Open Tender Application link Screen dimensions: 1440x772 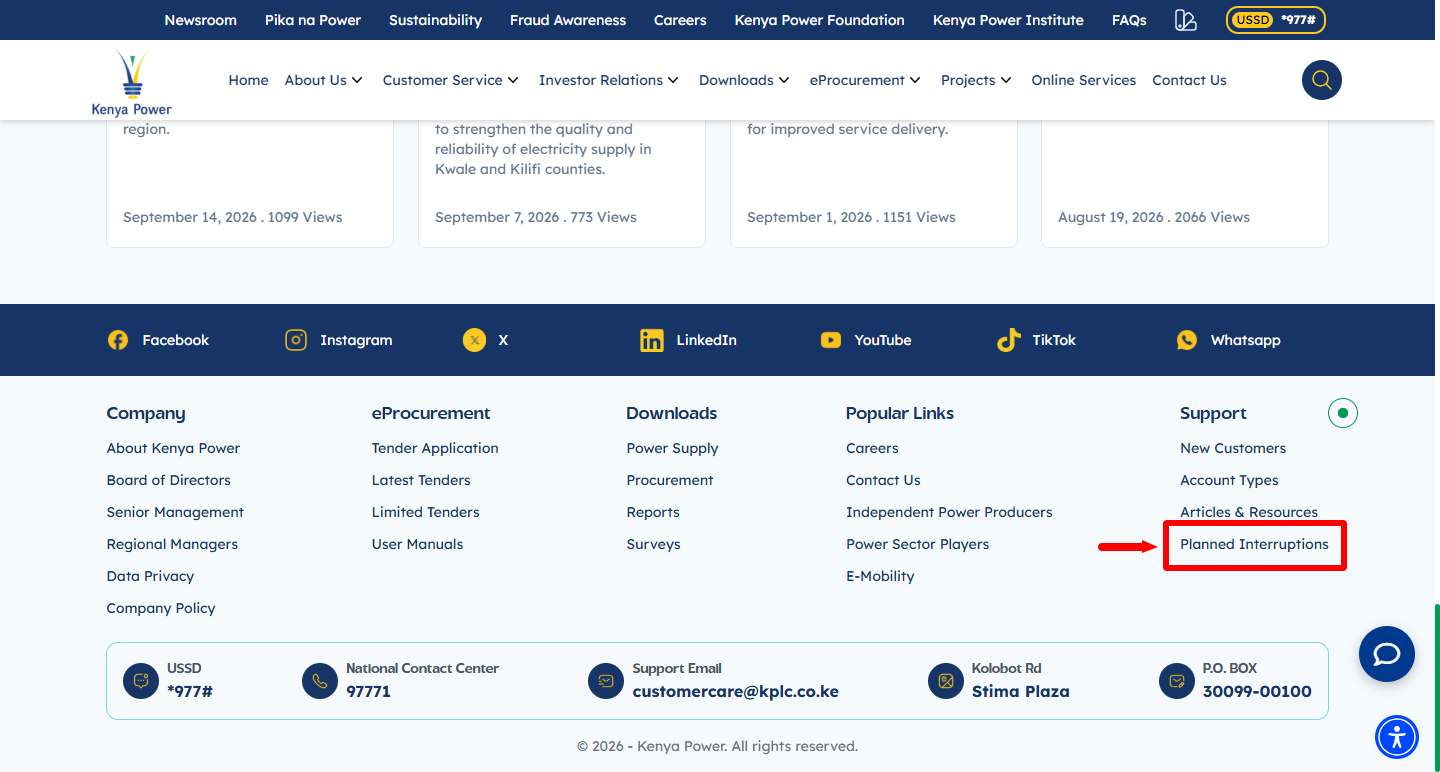435,448
